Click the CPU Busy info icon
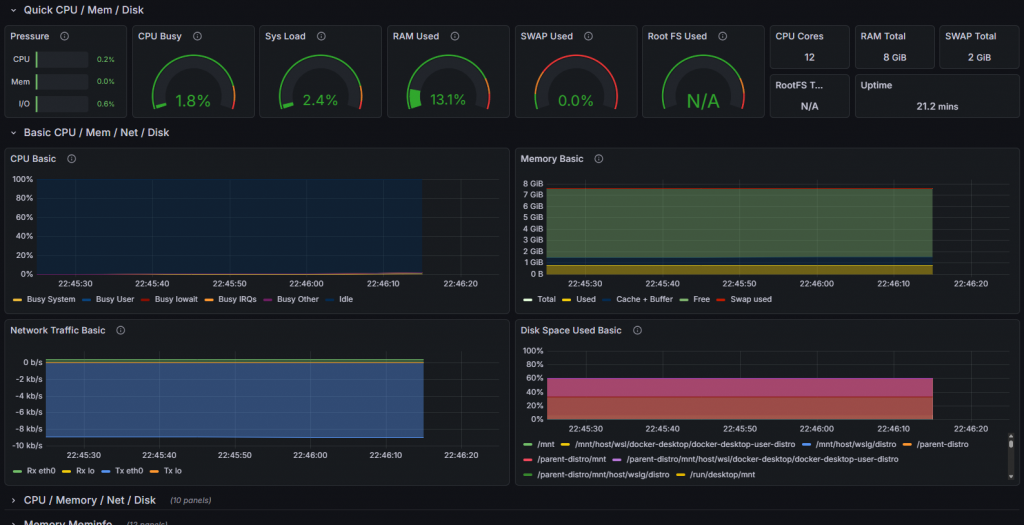Image resolution: width=1024 pixels, height=525 pixels. click(x=197, y=36)
